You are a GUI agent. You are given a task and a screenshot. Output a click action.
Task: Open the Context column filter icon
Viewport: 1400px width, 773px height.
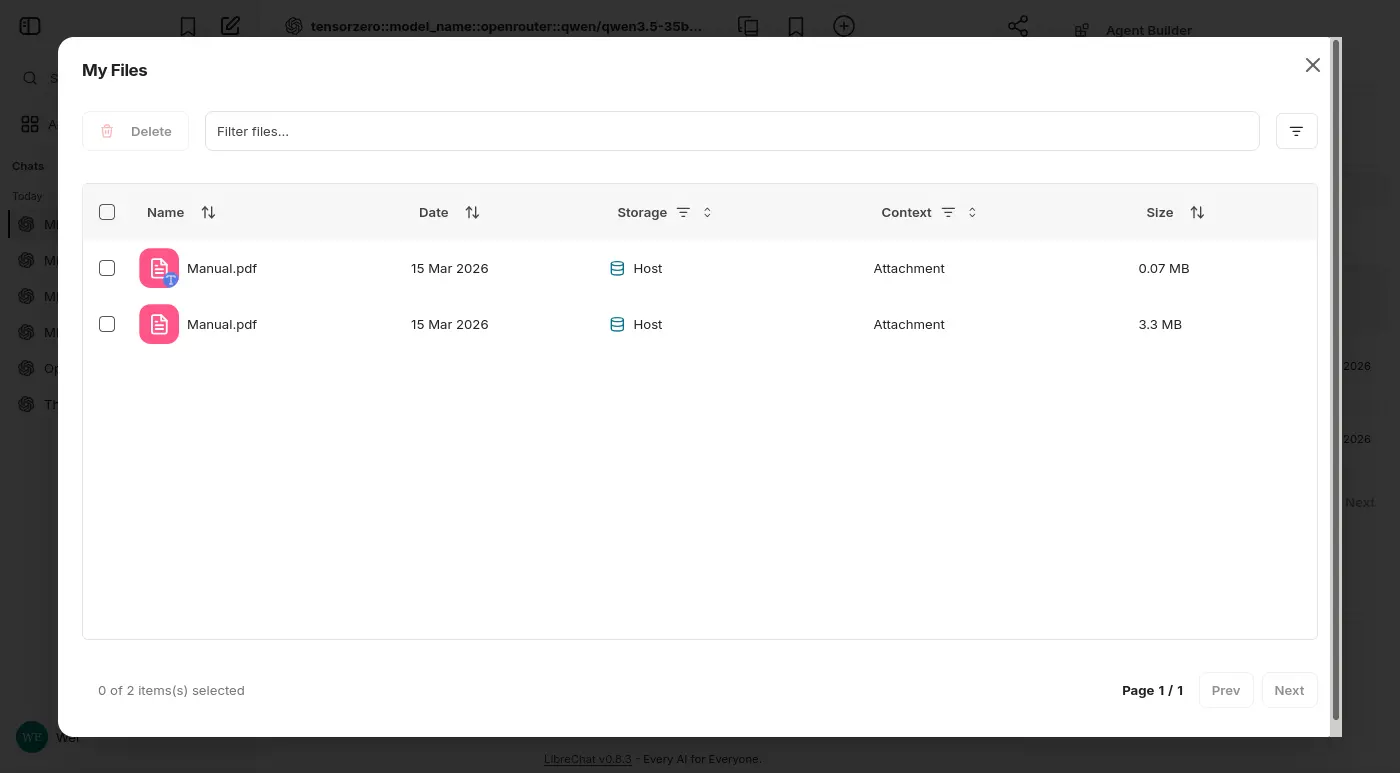pyautogui.click(x=948, y=212)
